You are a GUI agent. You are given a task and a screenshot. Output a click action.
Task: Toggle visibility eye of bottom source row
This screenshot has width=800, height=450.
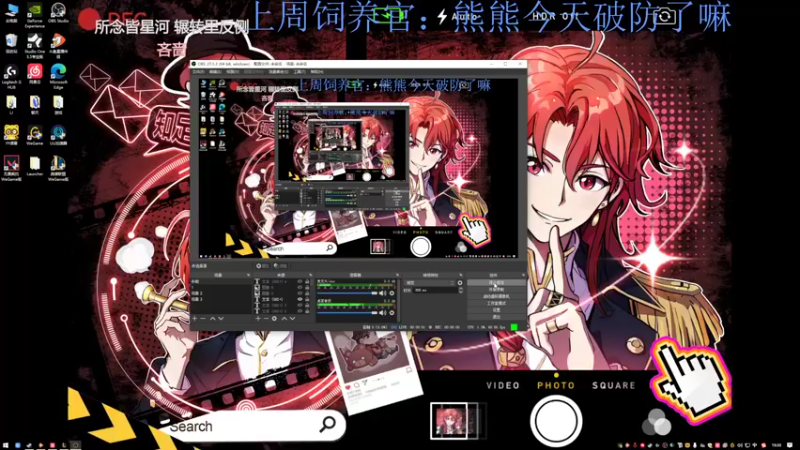pos(300,311)
